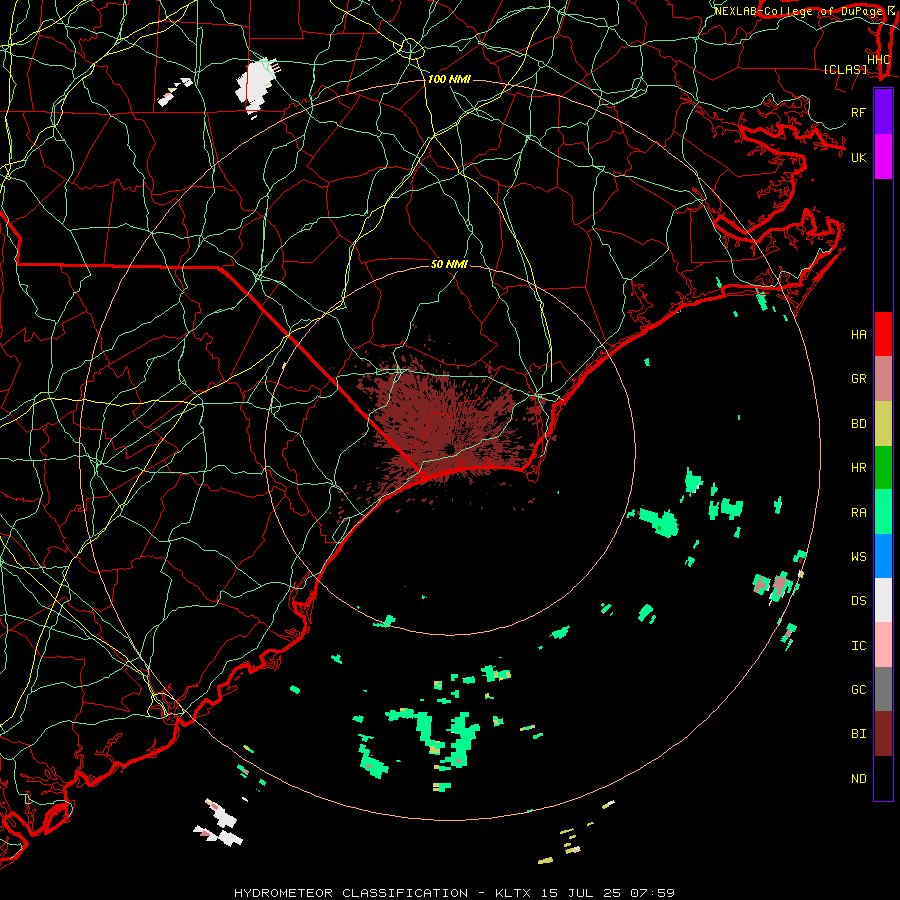Select the light pink IC swatch

point(883,645)
